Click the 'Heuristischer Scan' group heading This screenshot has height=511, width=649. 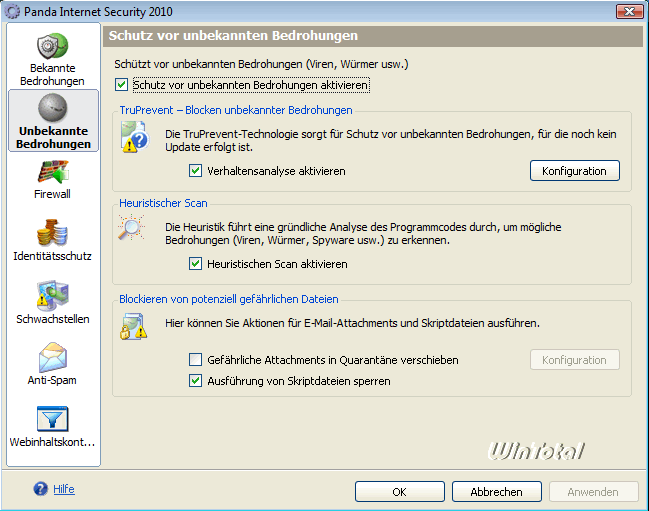[163, 203]
